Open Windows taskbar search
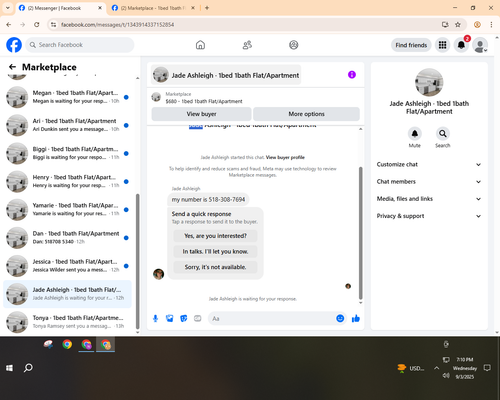Image resolution: width=500 pixels, height=400 pixels. (28, 368)
